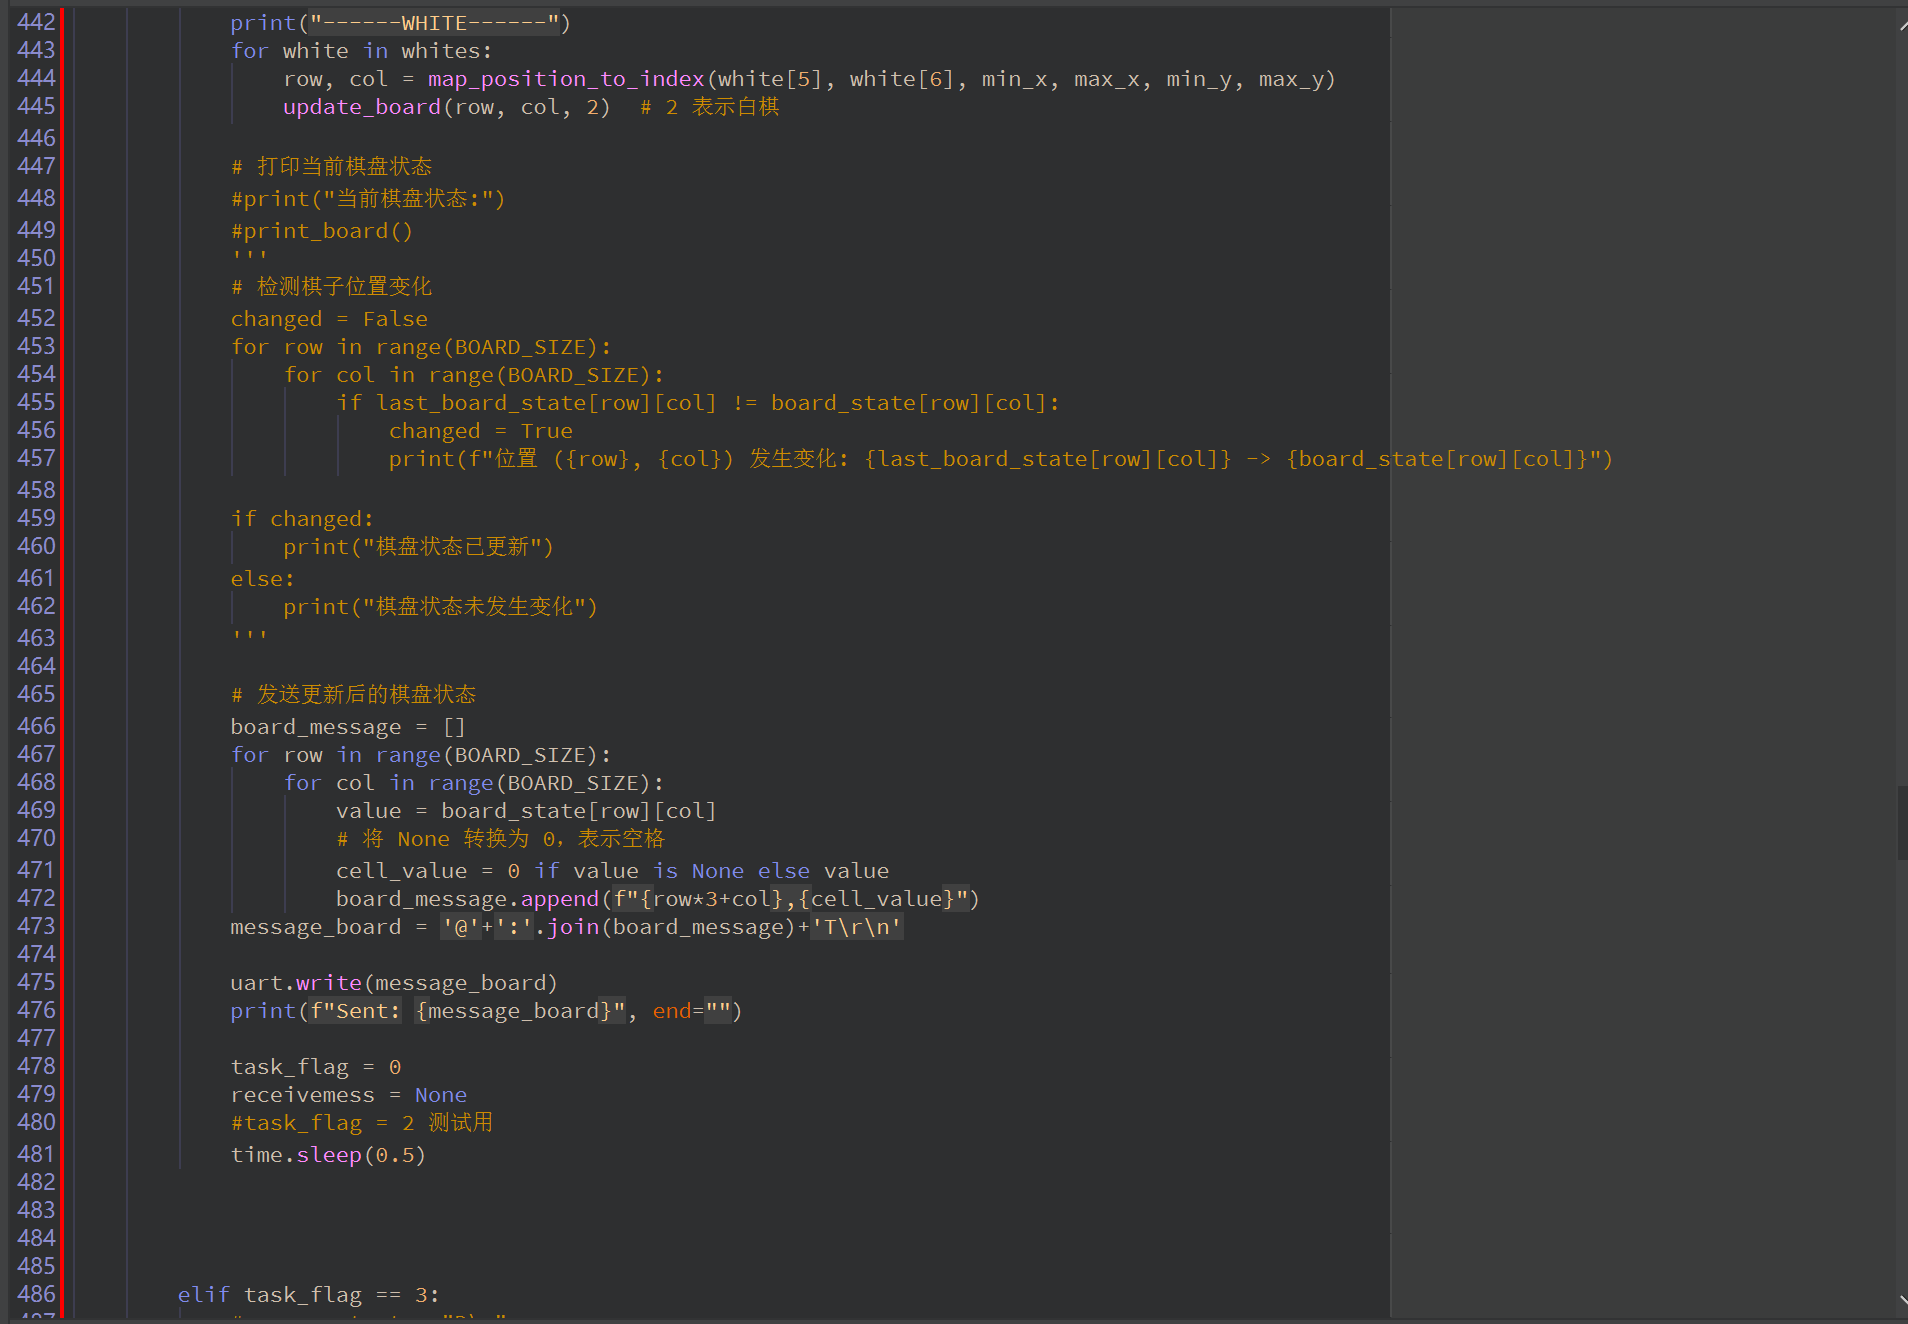
Task: Place cursor on map_position_to_index function call
Action: pos(565,79)
